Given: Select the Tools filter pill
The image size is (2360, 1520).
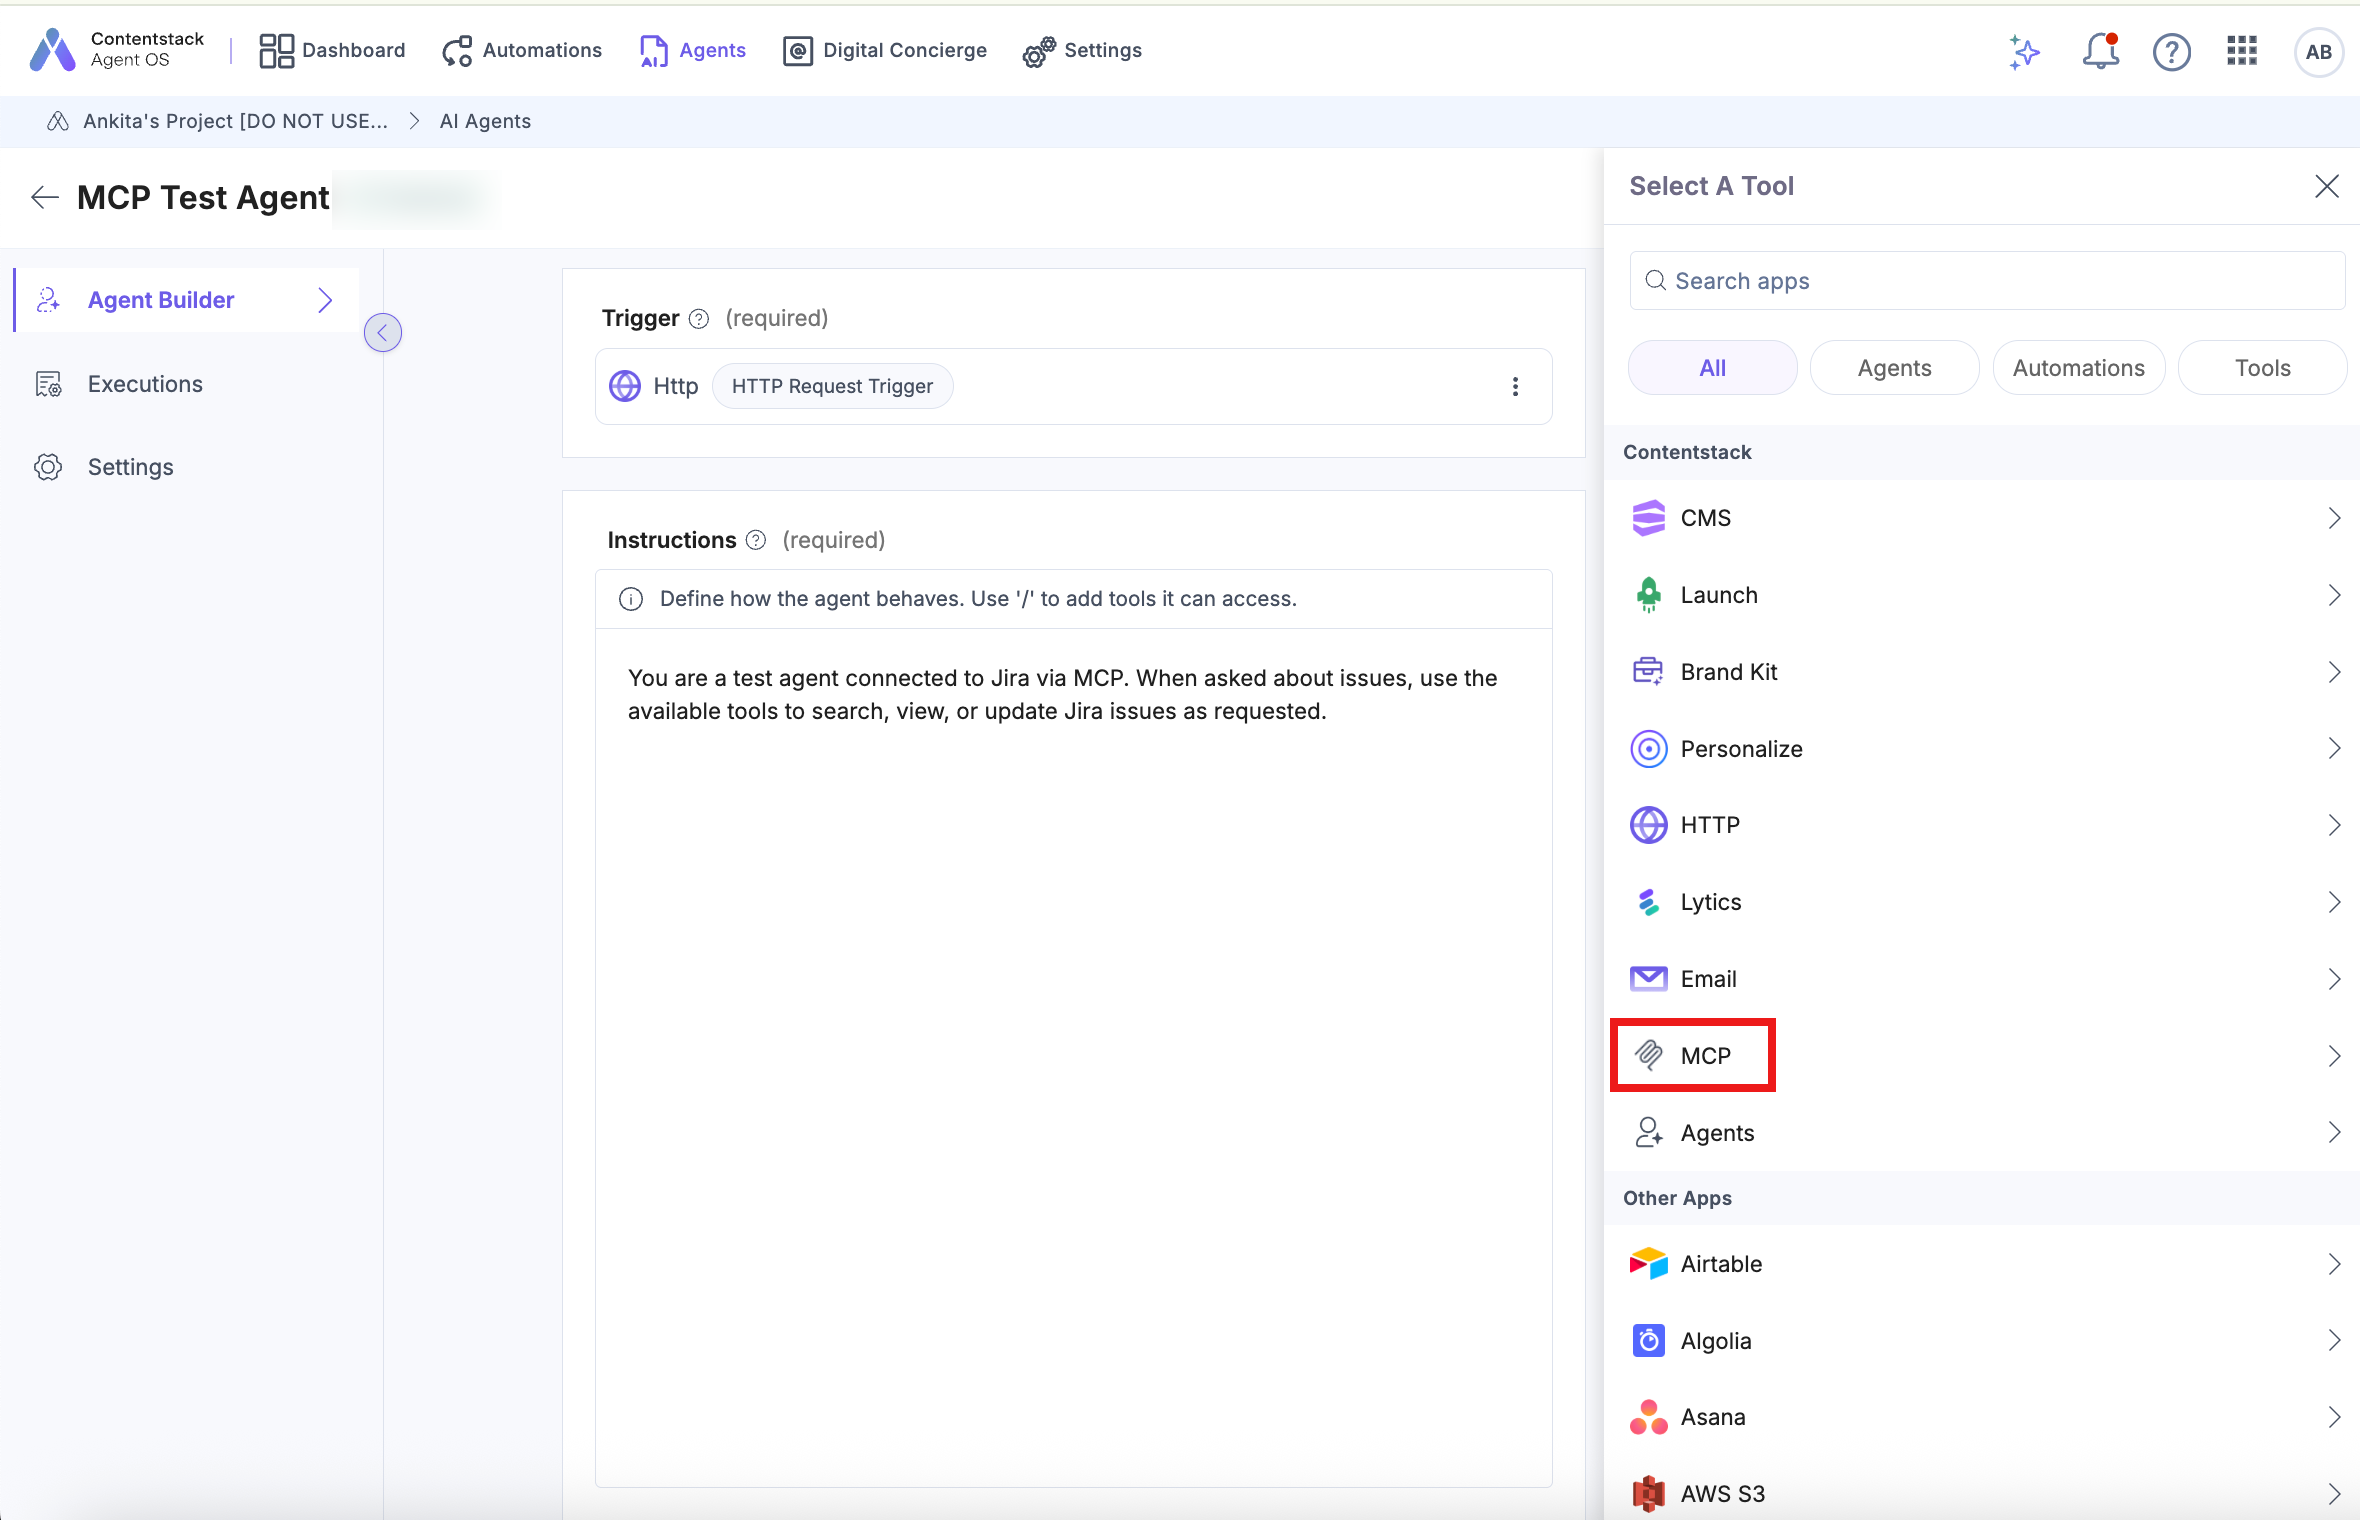Looking at the screenshot, I should pyautogui.click(x=2262, y=368).
